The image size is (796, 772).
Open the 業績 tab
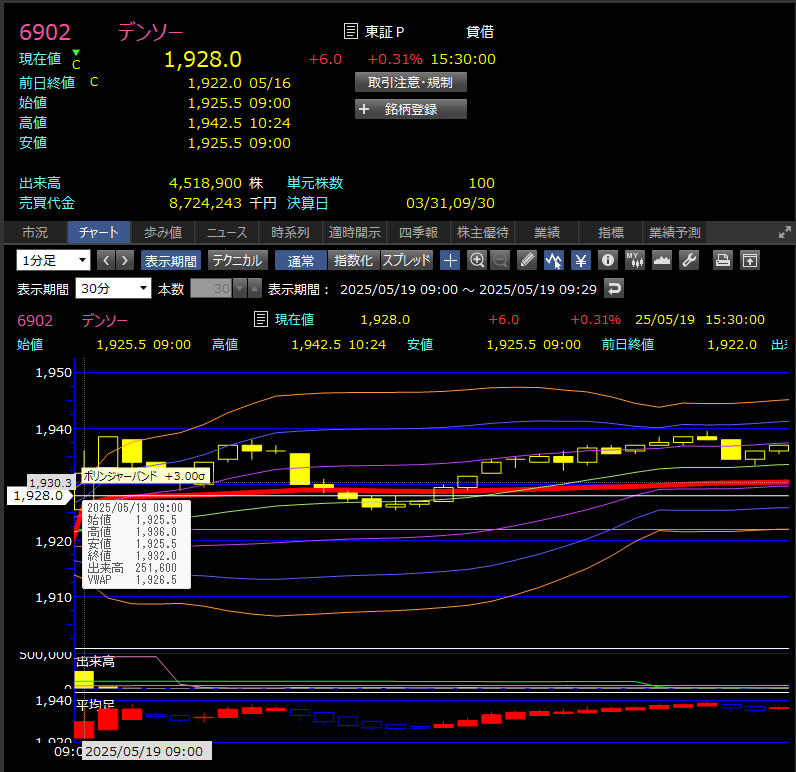point(547,232)
